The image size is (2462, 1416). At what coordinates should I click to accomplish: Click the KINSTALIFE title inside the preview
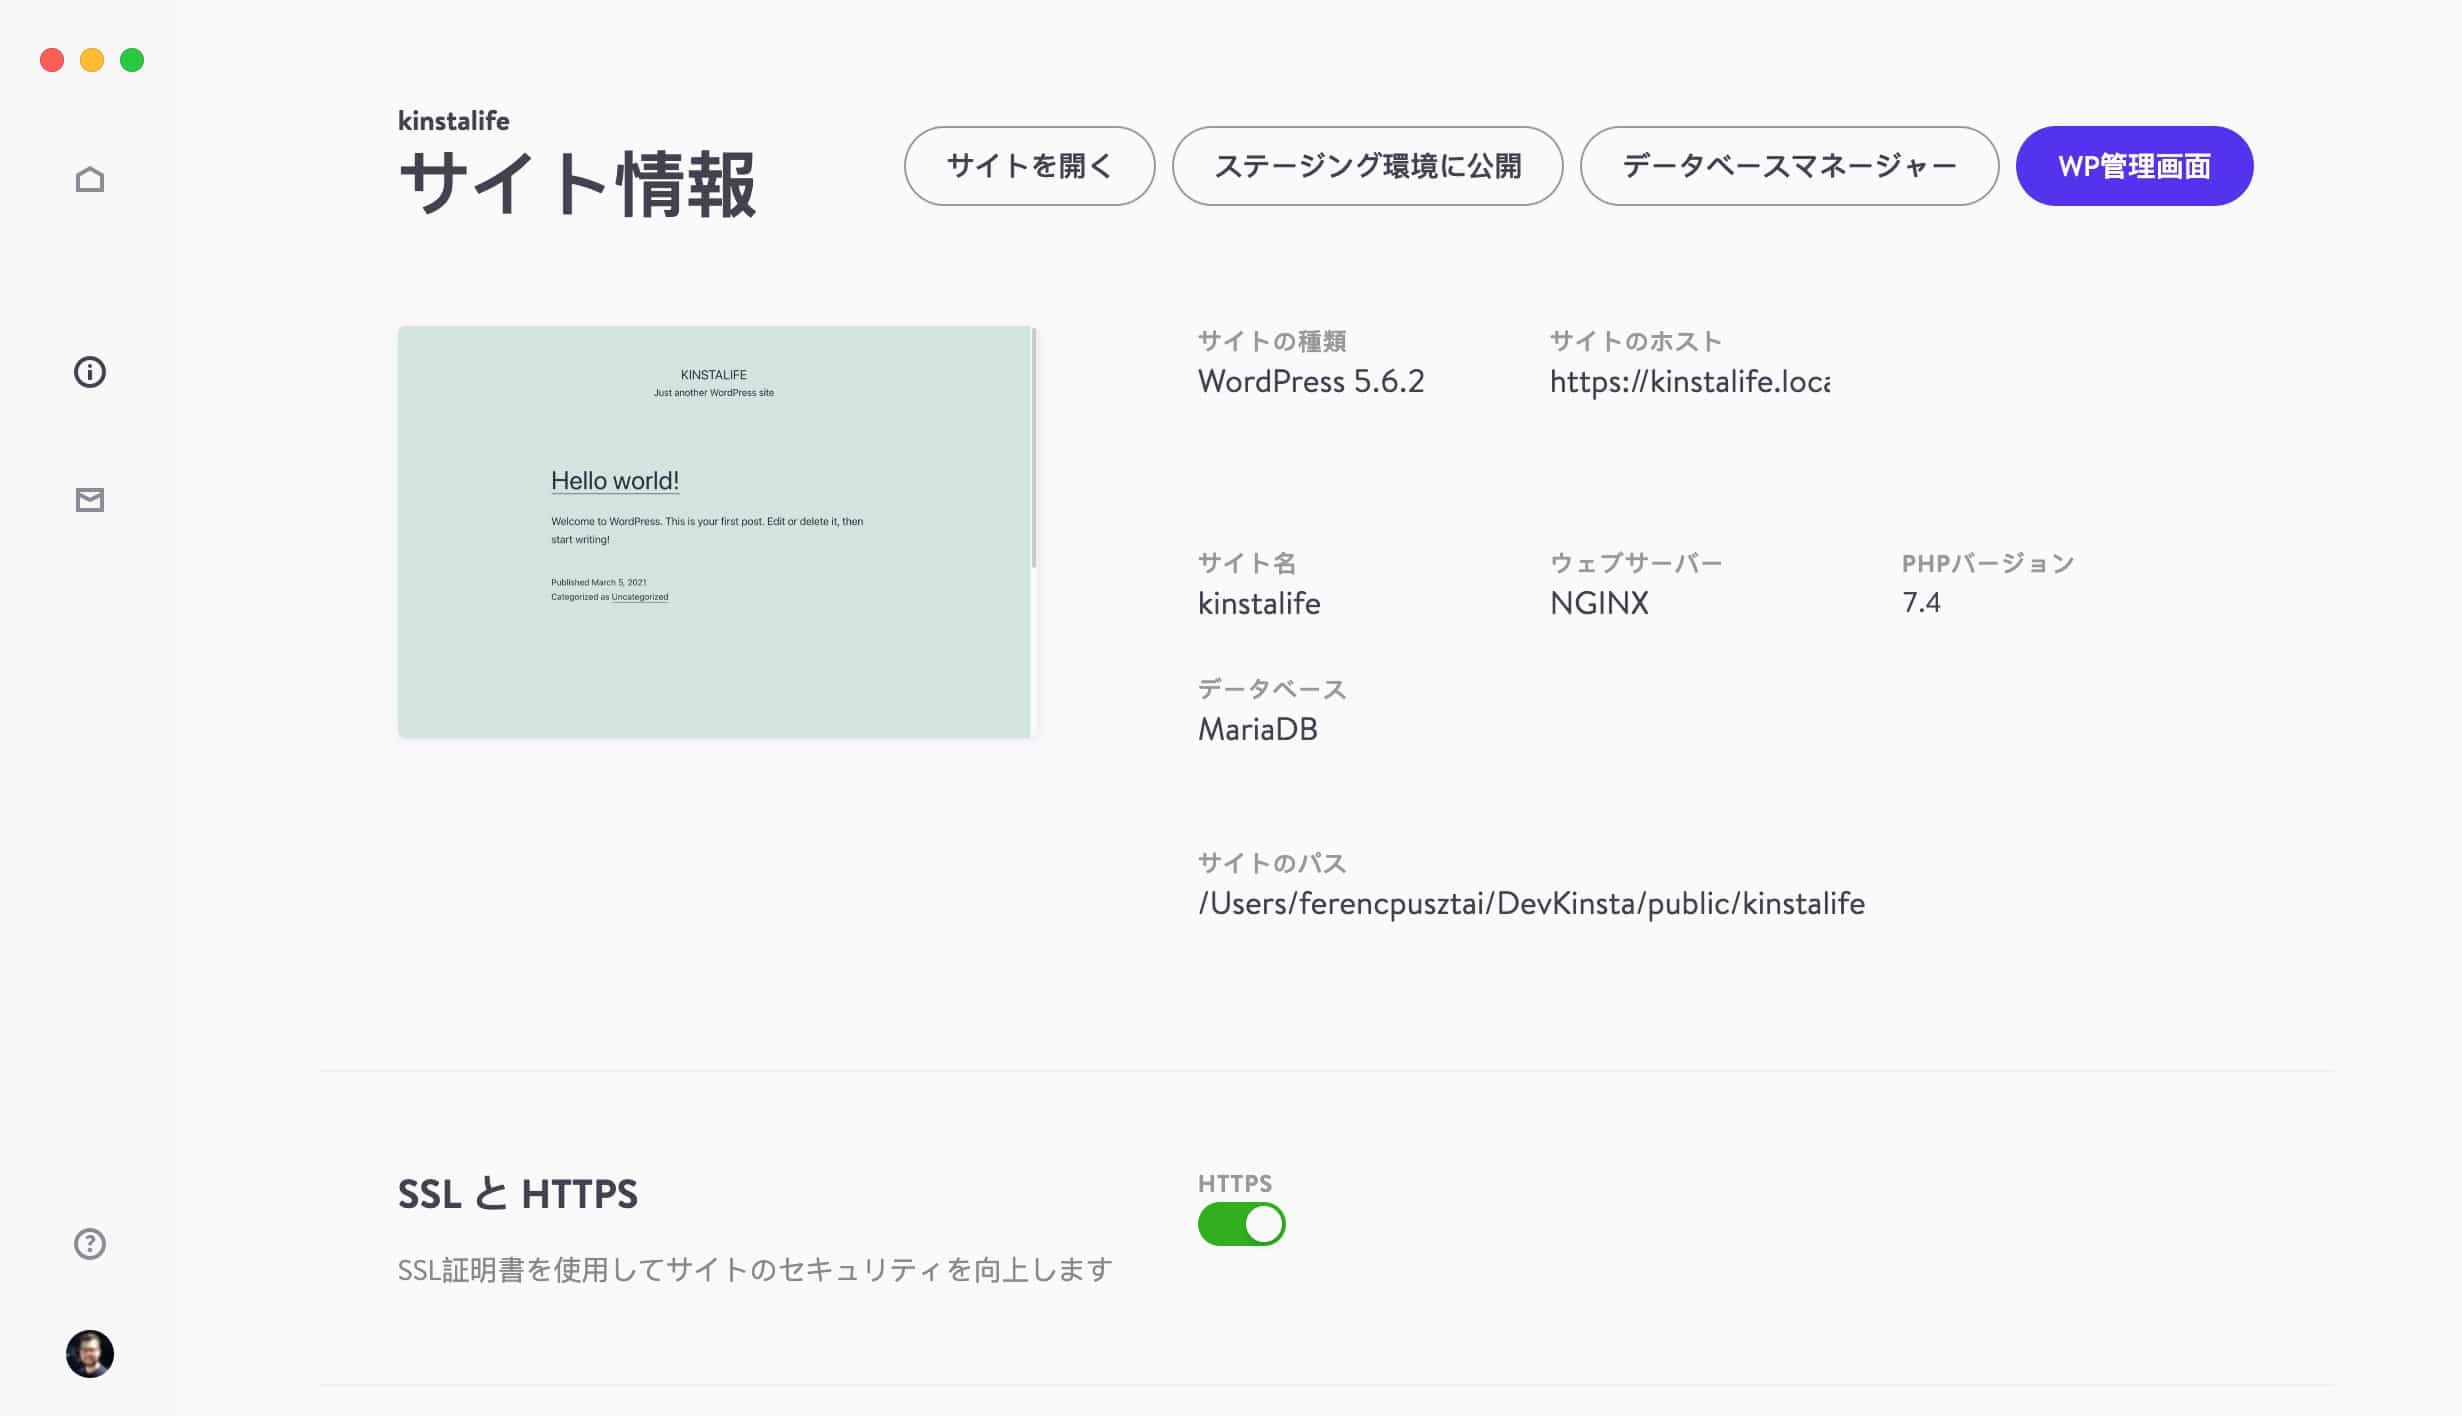pos(714,373)
